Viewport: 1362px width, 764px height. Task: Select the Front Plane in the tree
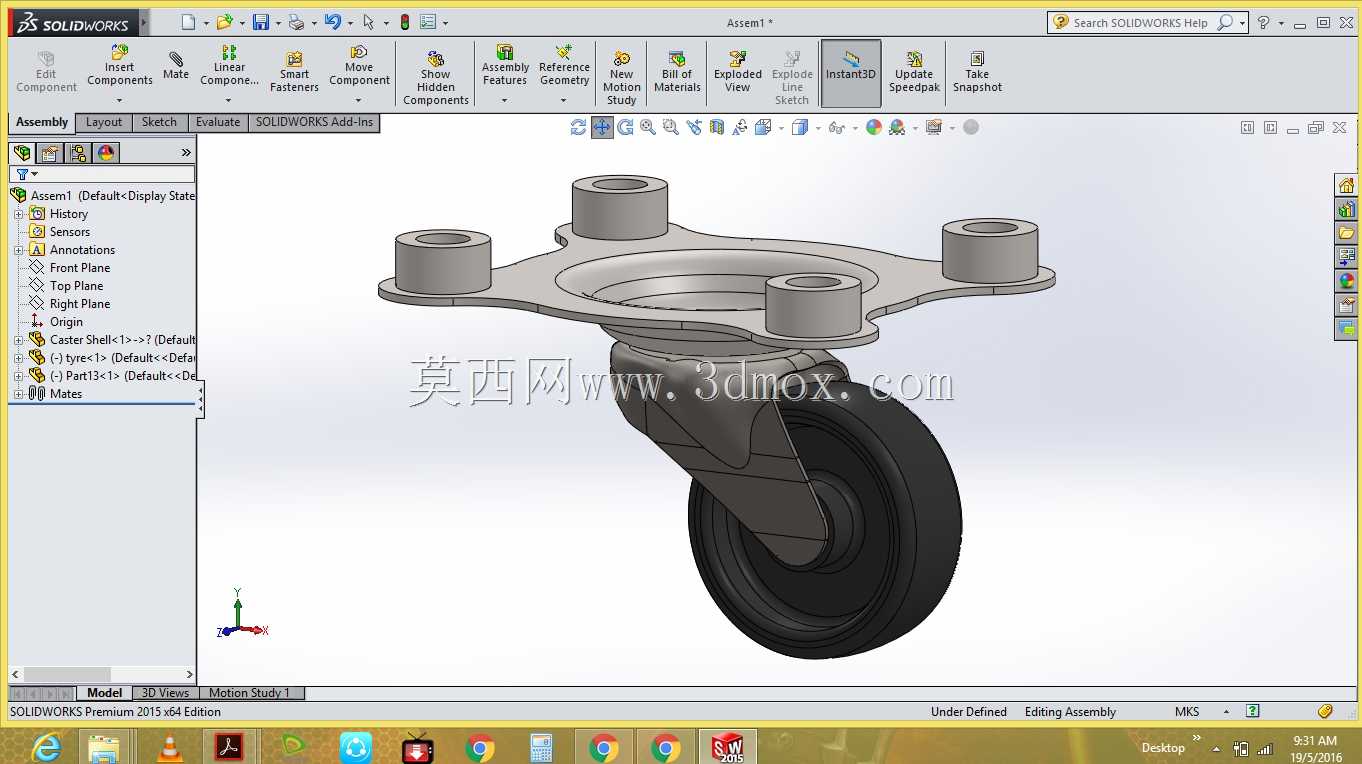(80, 268)
